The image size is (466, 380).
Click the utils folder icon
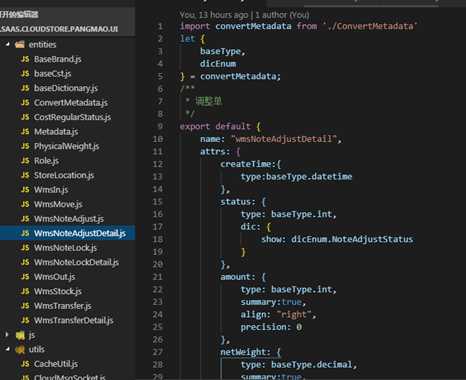click(x=20, y=349)
